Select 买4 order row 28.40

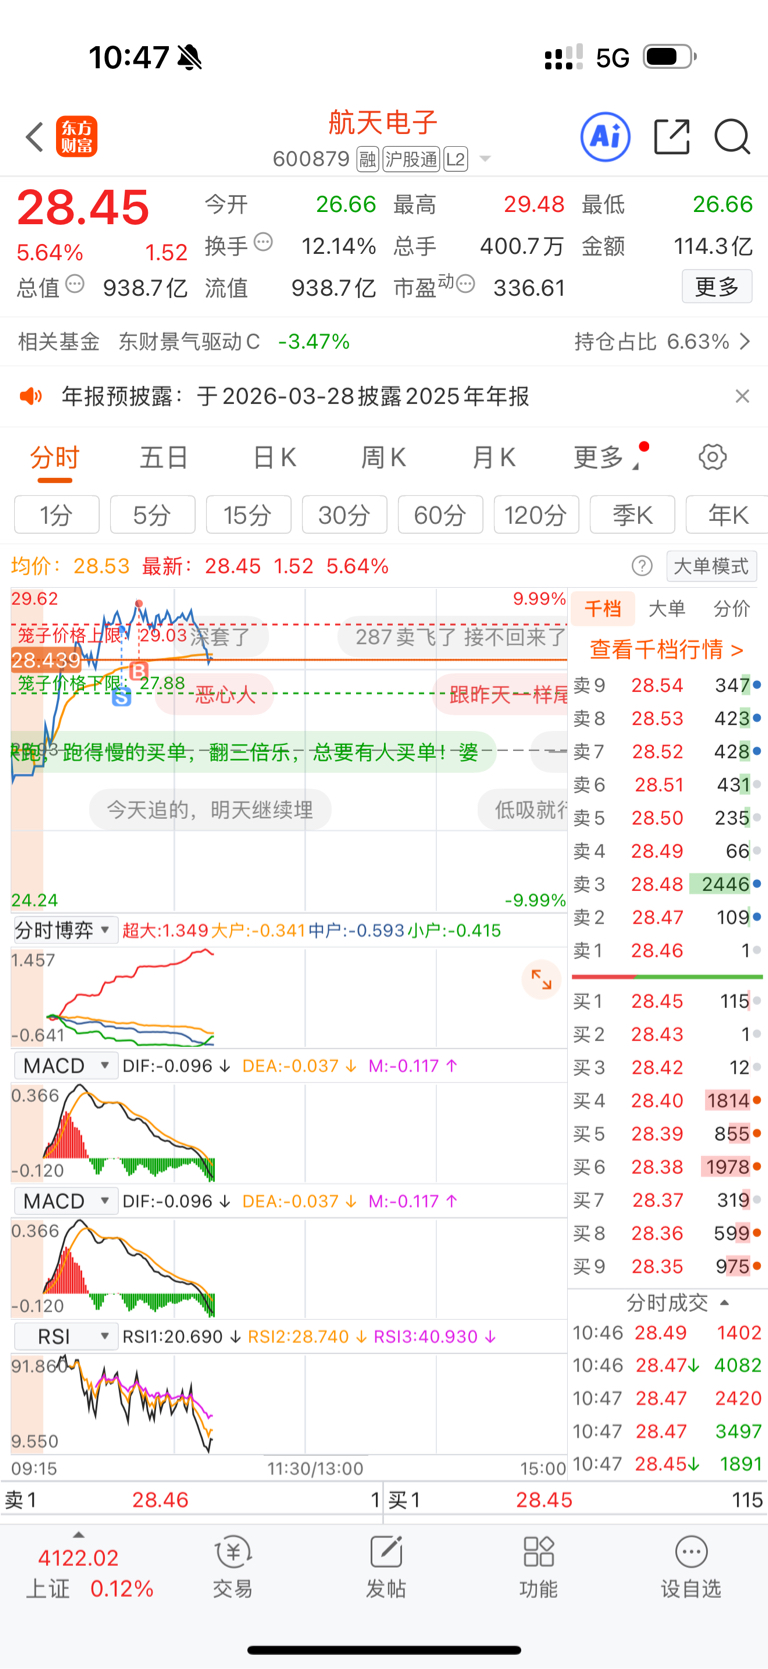pos(667,1100)
